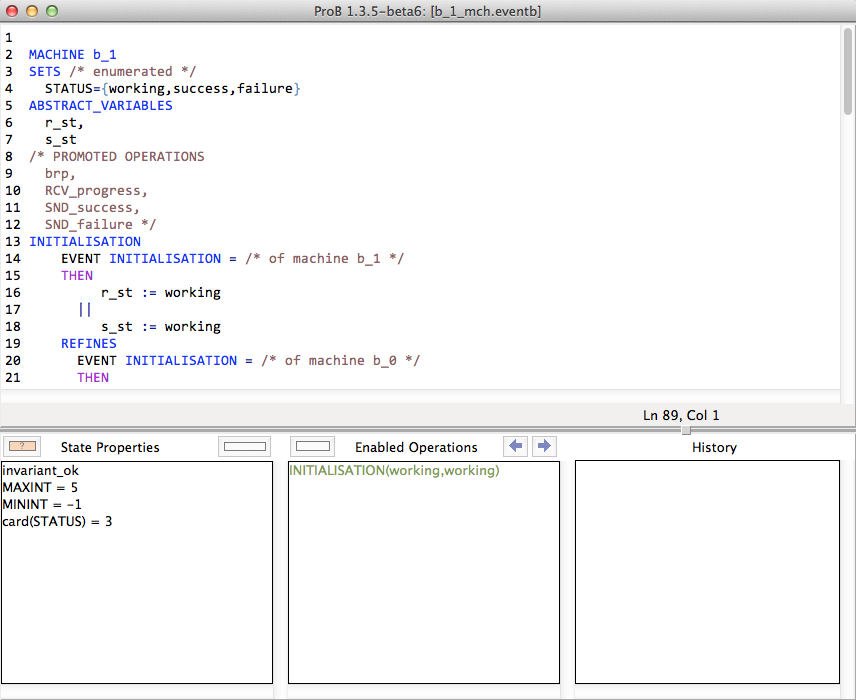Click the blank indicator box right of State Properties
This screenshot has width=856, height=700.
coord(243,446)
